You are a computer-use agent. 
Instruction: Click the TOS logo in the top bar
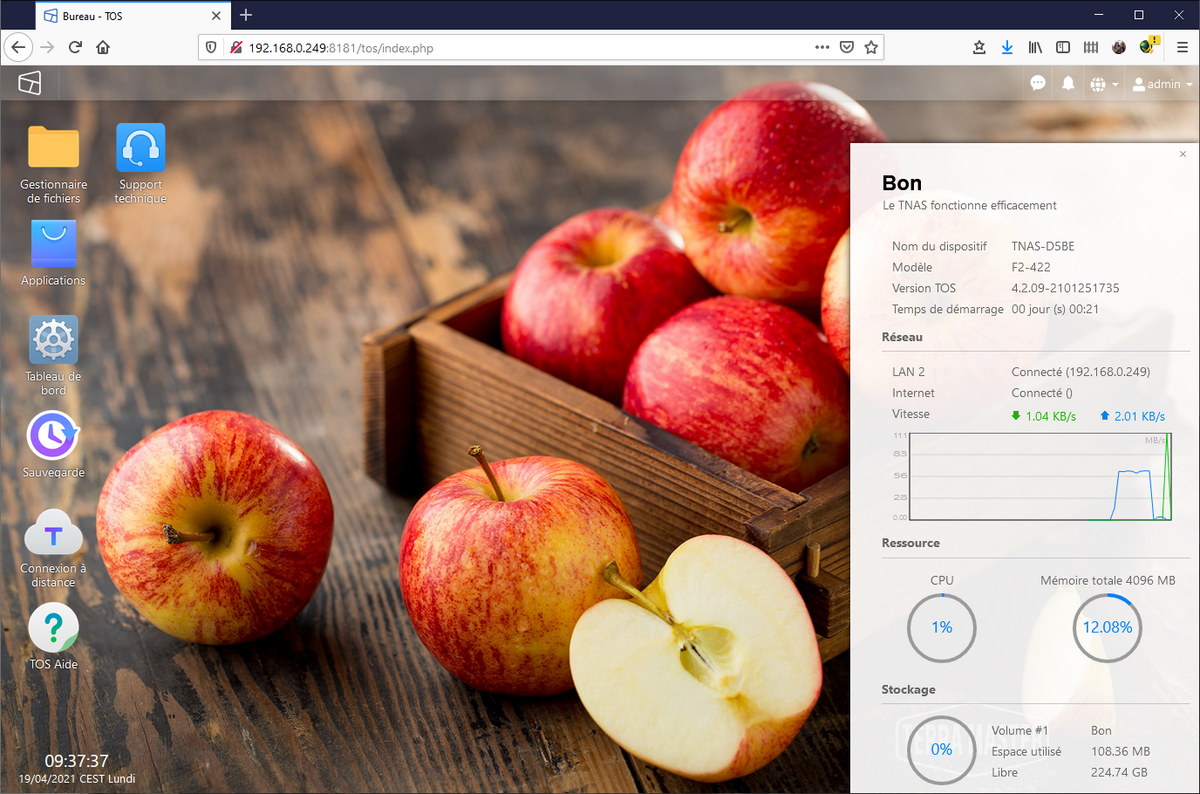(30, 84)
